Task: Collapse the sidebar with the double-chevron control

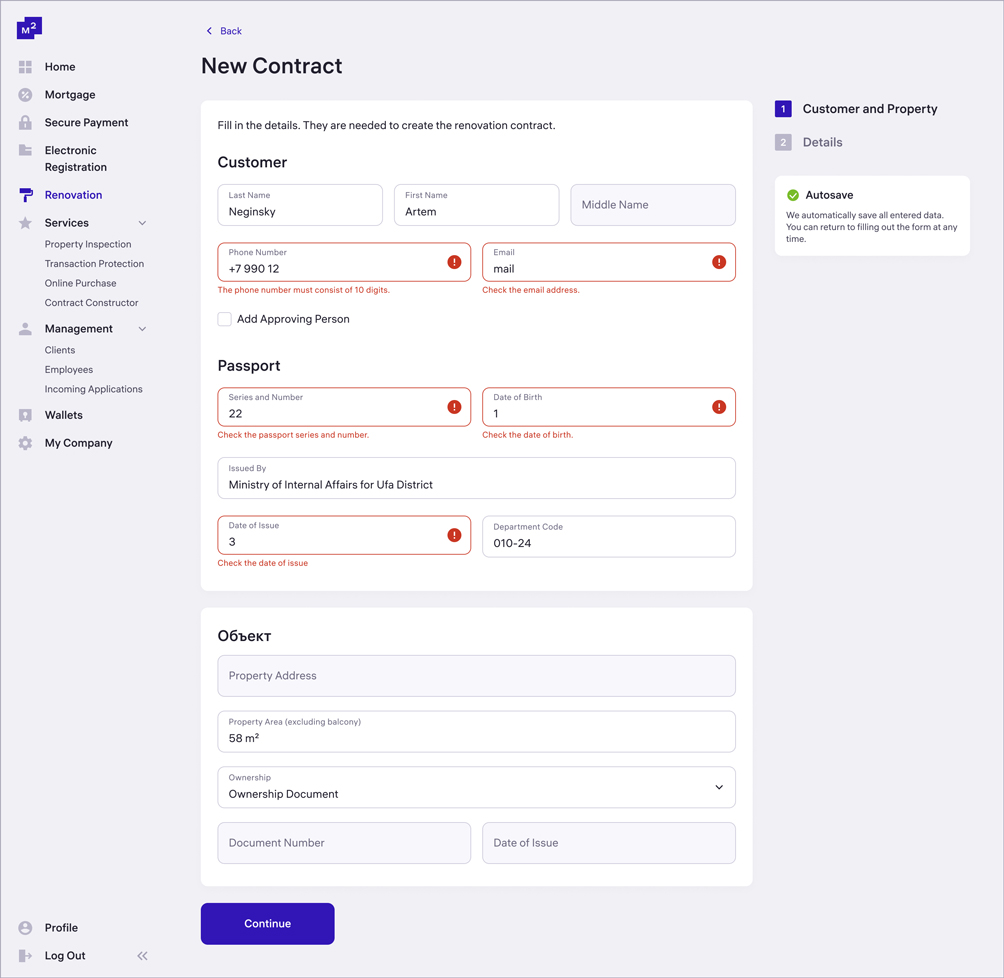Action: [x=142, y=955]
